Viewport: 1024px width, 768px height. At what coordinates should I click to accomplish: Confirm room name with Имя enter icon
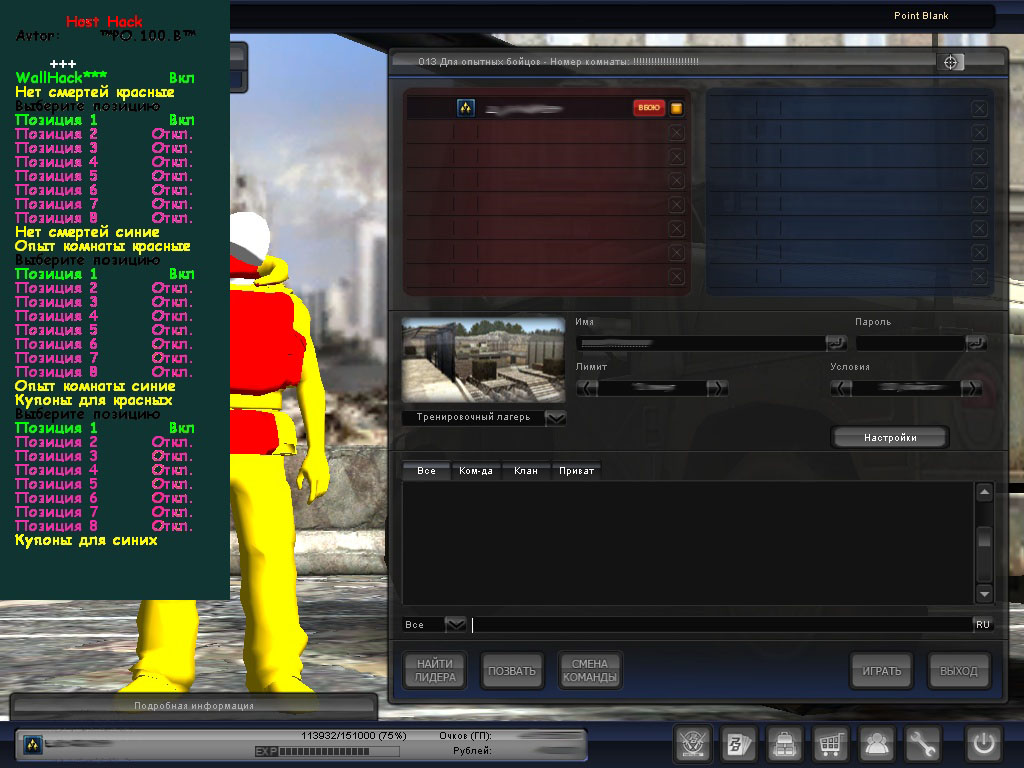(836, 342)
